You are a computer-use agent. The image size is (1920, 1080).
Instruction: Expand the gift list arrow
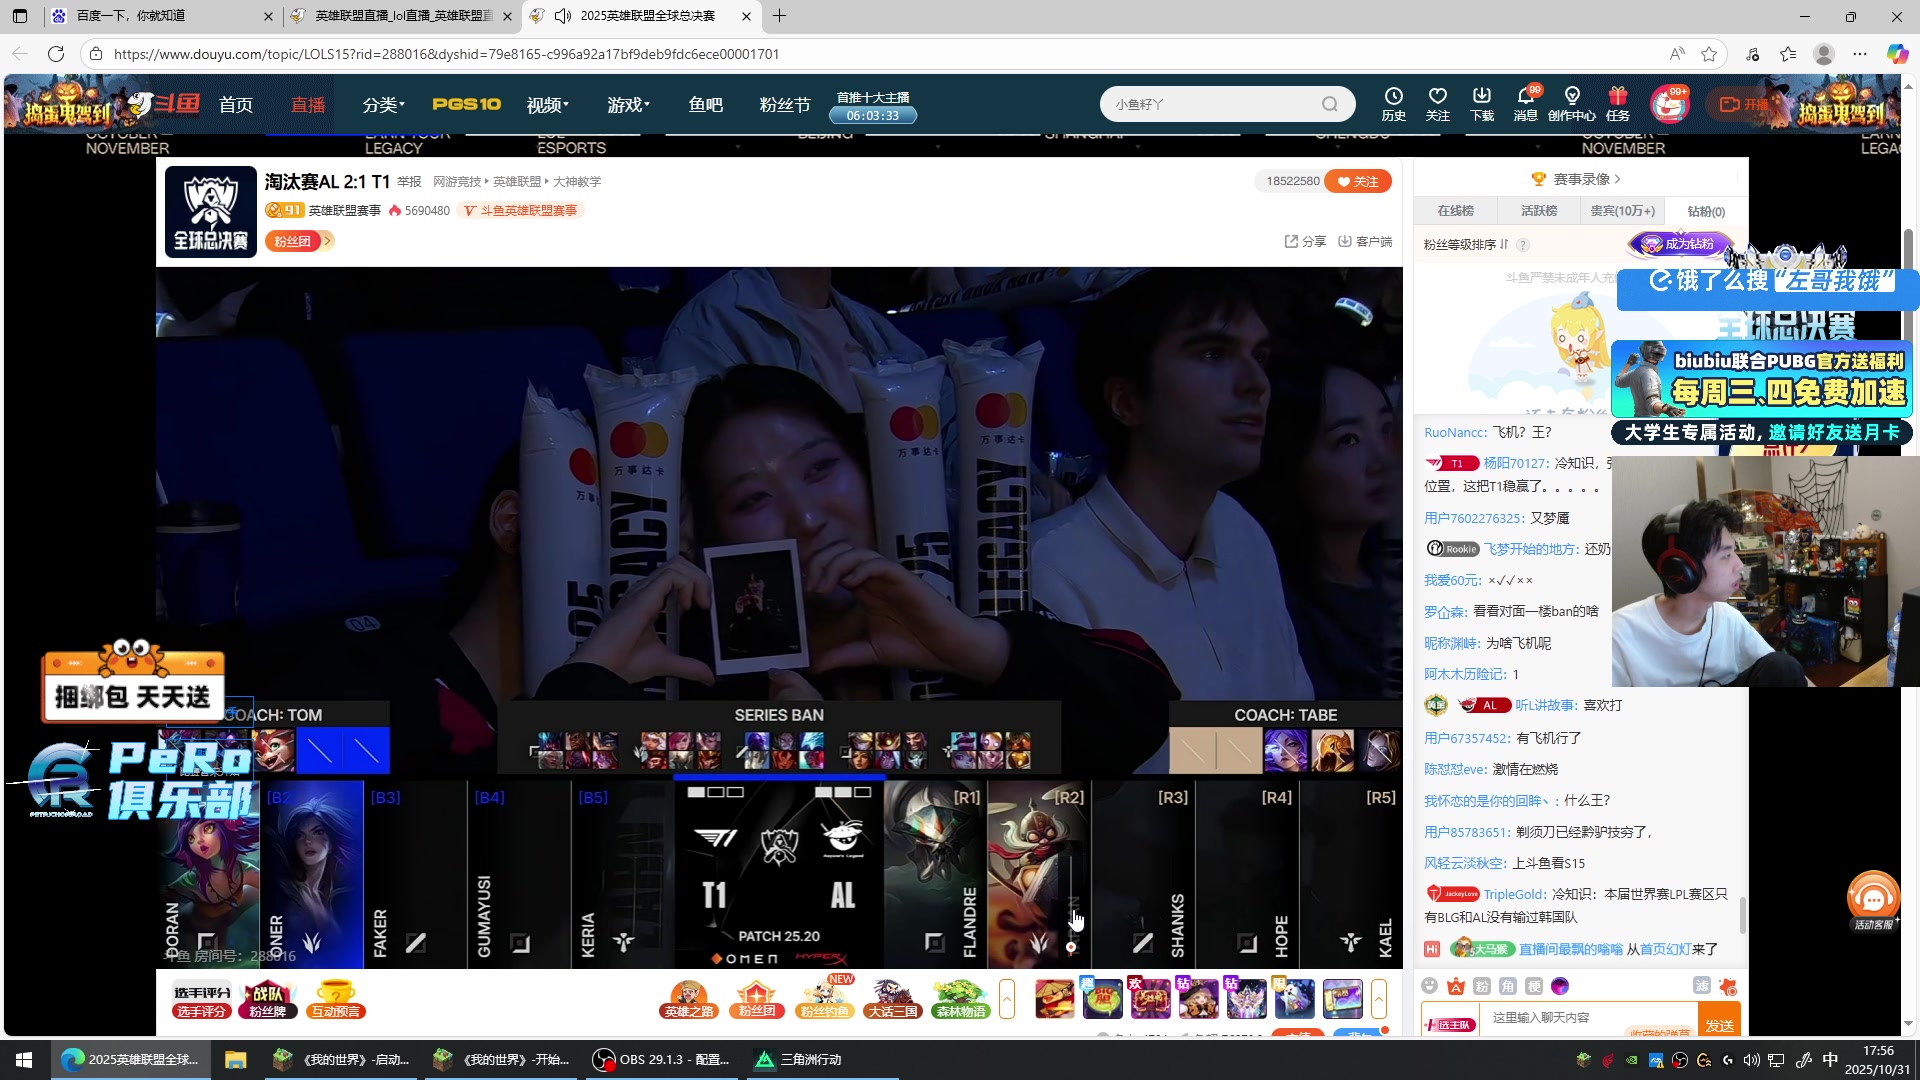(1379, 998)
